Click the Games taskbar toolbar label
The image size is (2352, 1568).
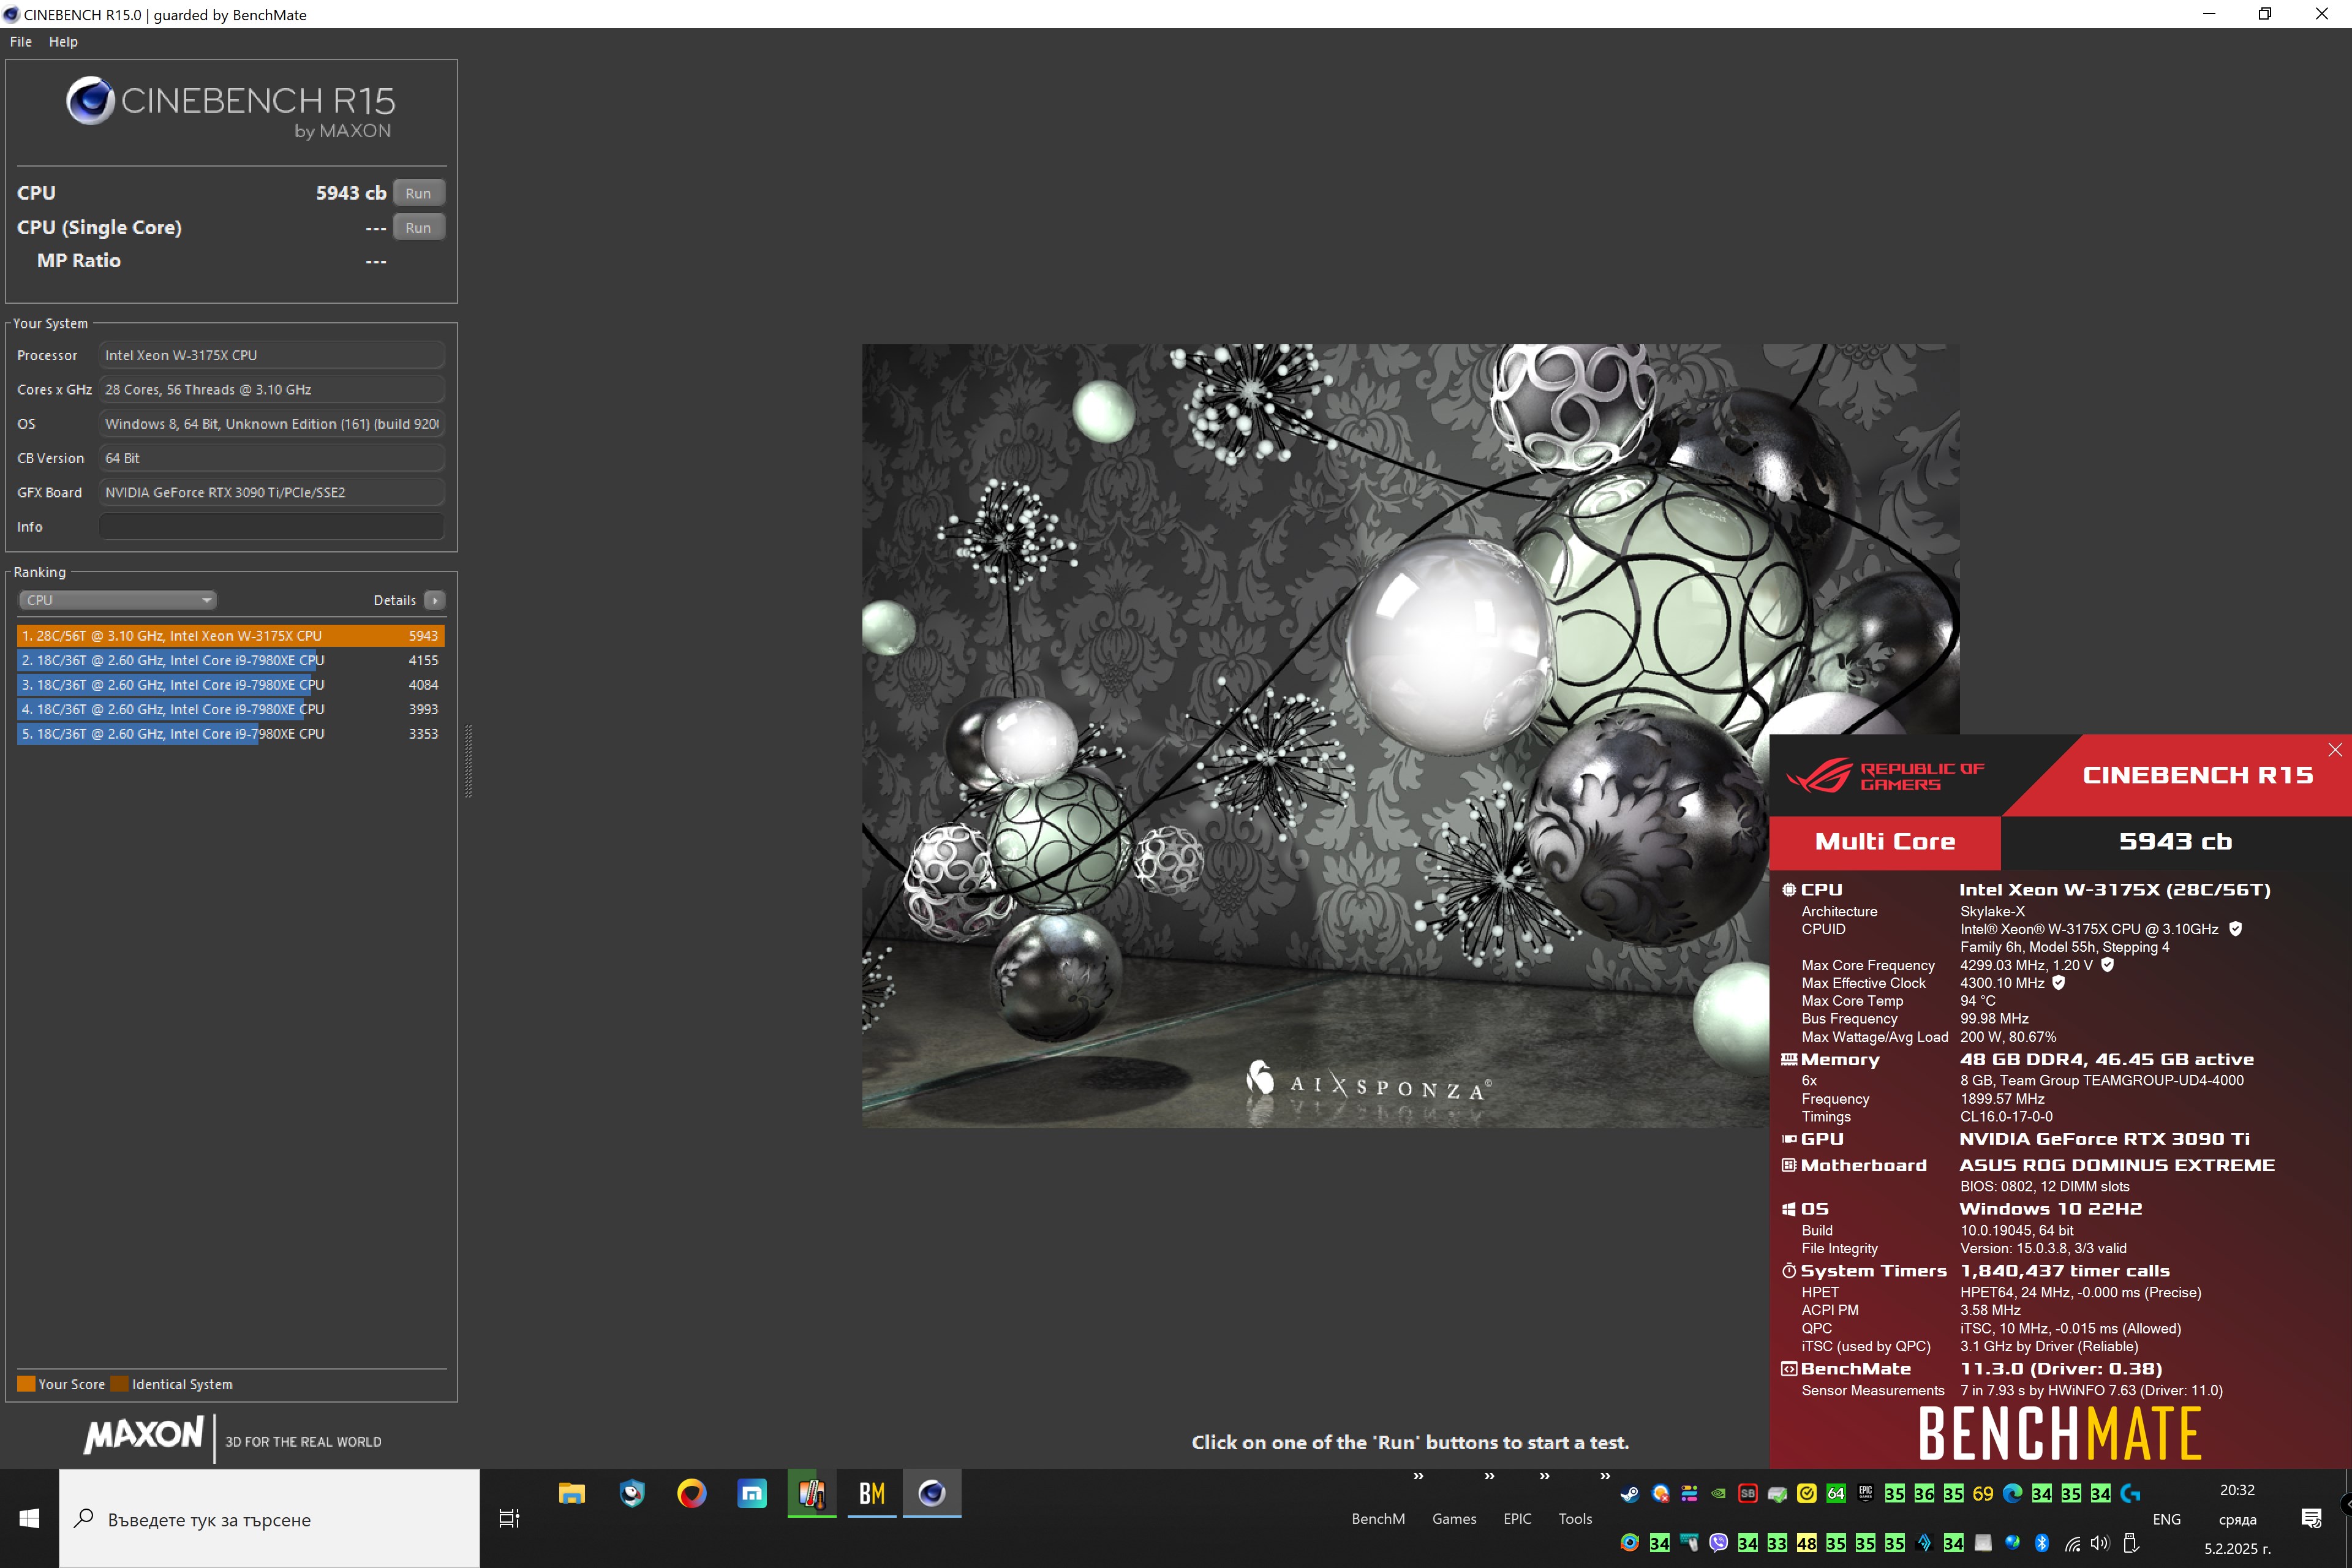[x=1454, y=1518]
